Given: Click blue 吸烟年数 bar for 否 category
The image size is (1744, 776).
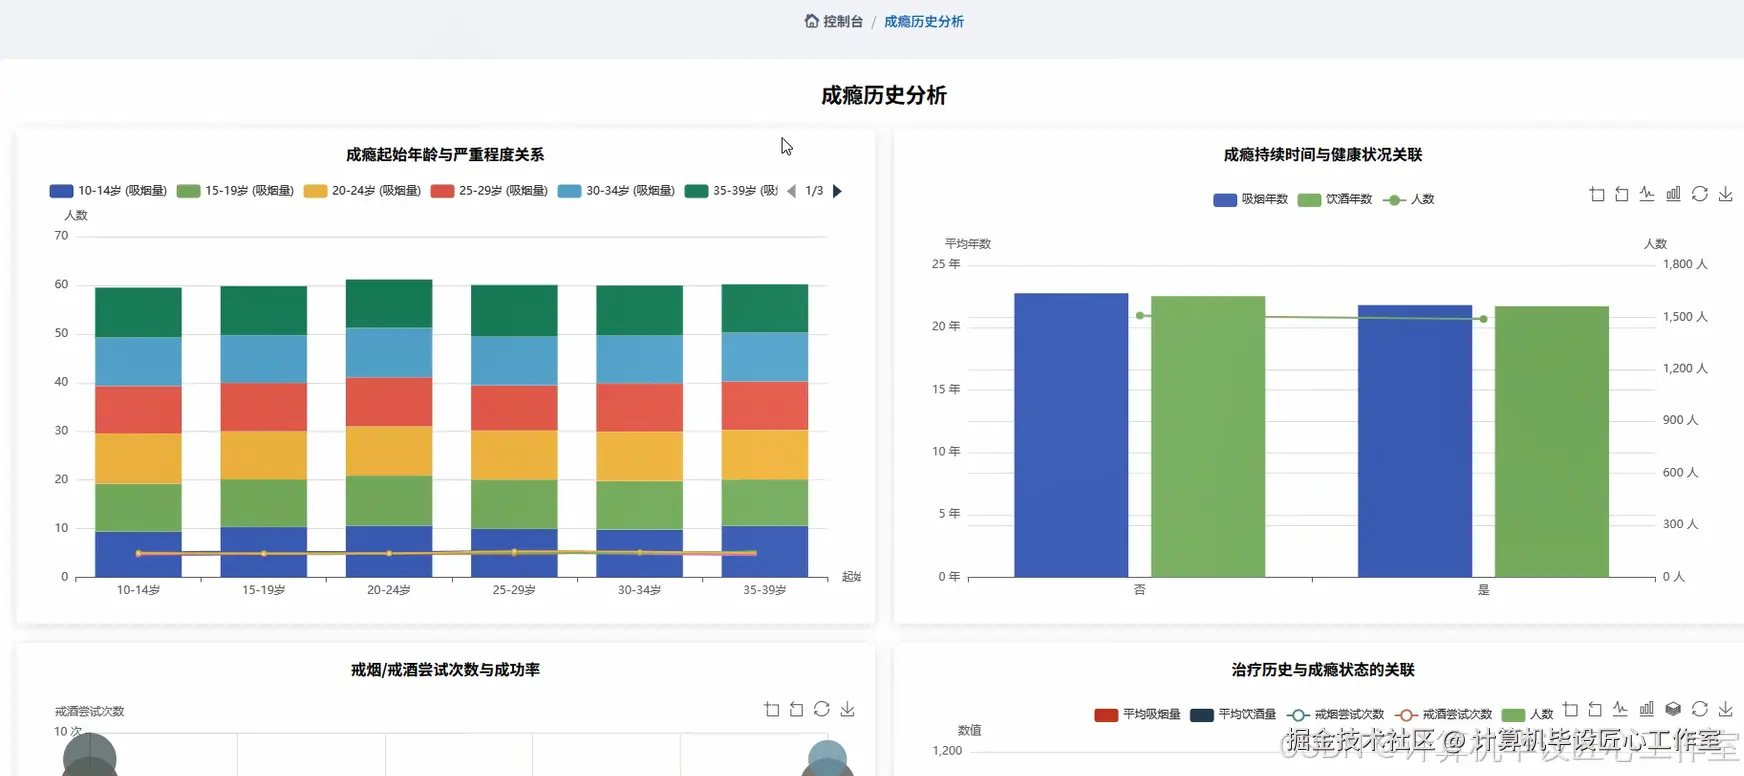Looking at the screenshot, I should click(x=1071, y=435).
